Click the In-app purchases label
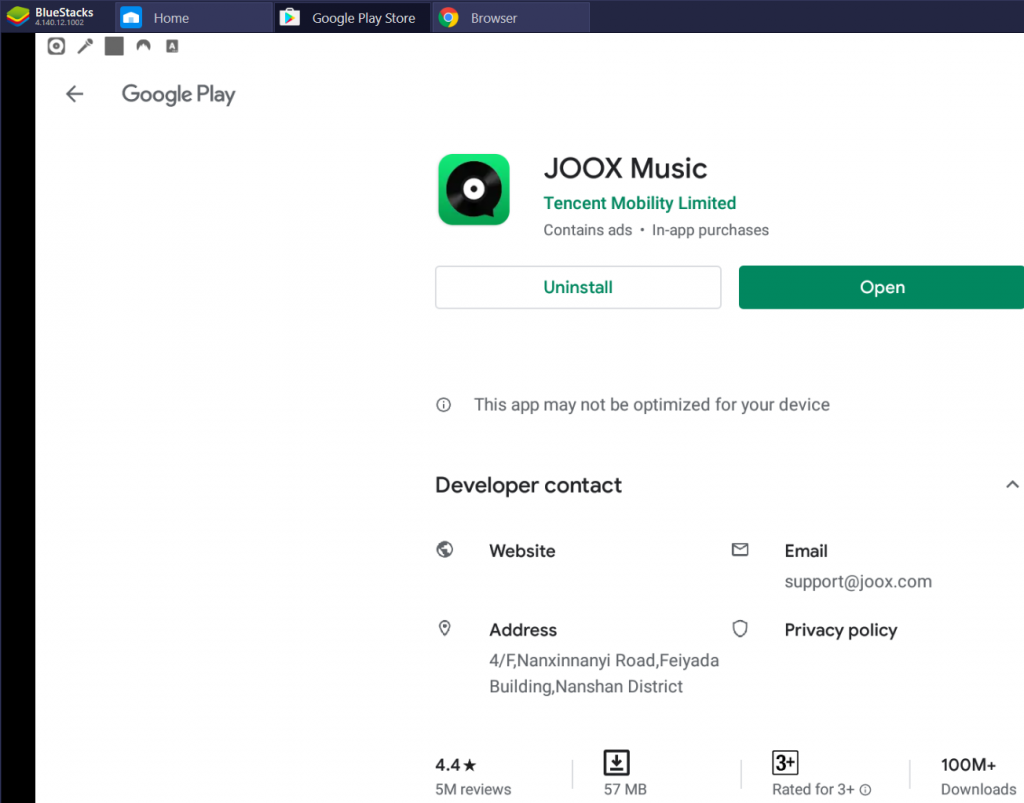Image resolution: width=1024 pixels, height=803 pixels. point(710,230)
